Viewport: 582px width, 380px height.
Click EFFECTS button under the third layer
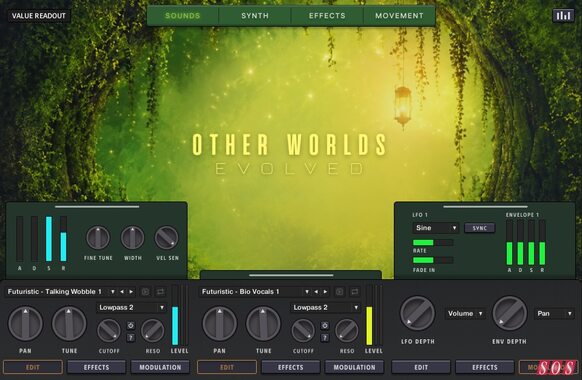pos(485,367)
